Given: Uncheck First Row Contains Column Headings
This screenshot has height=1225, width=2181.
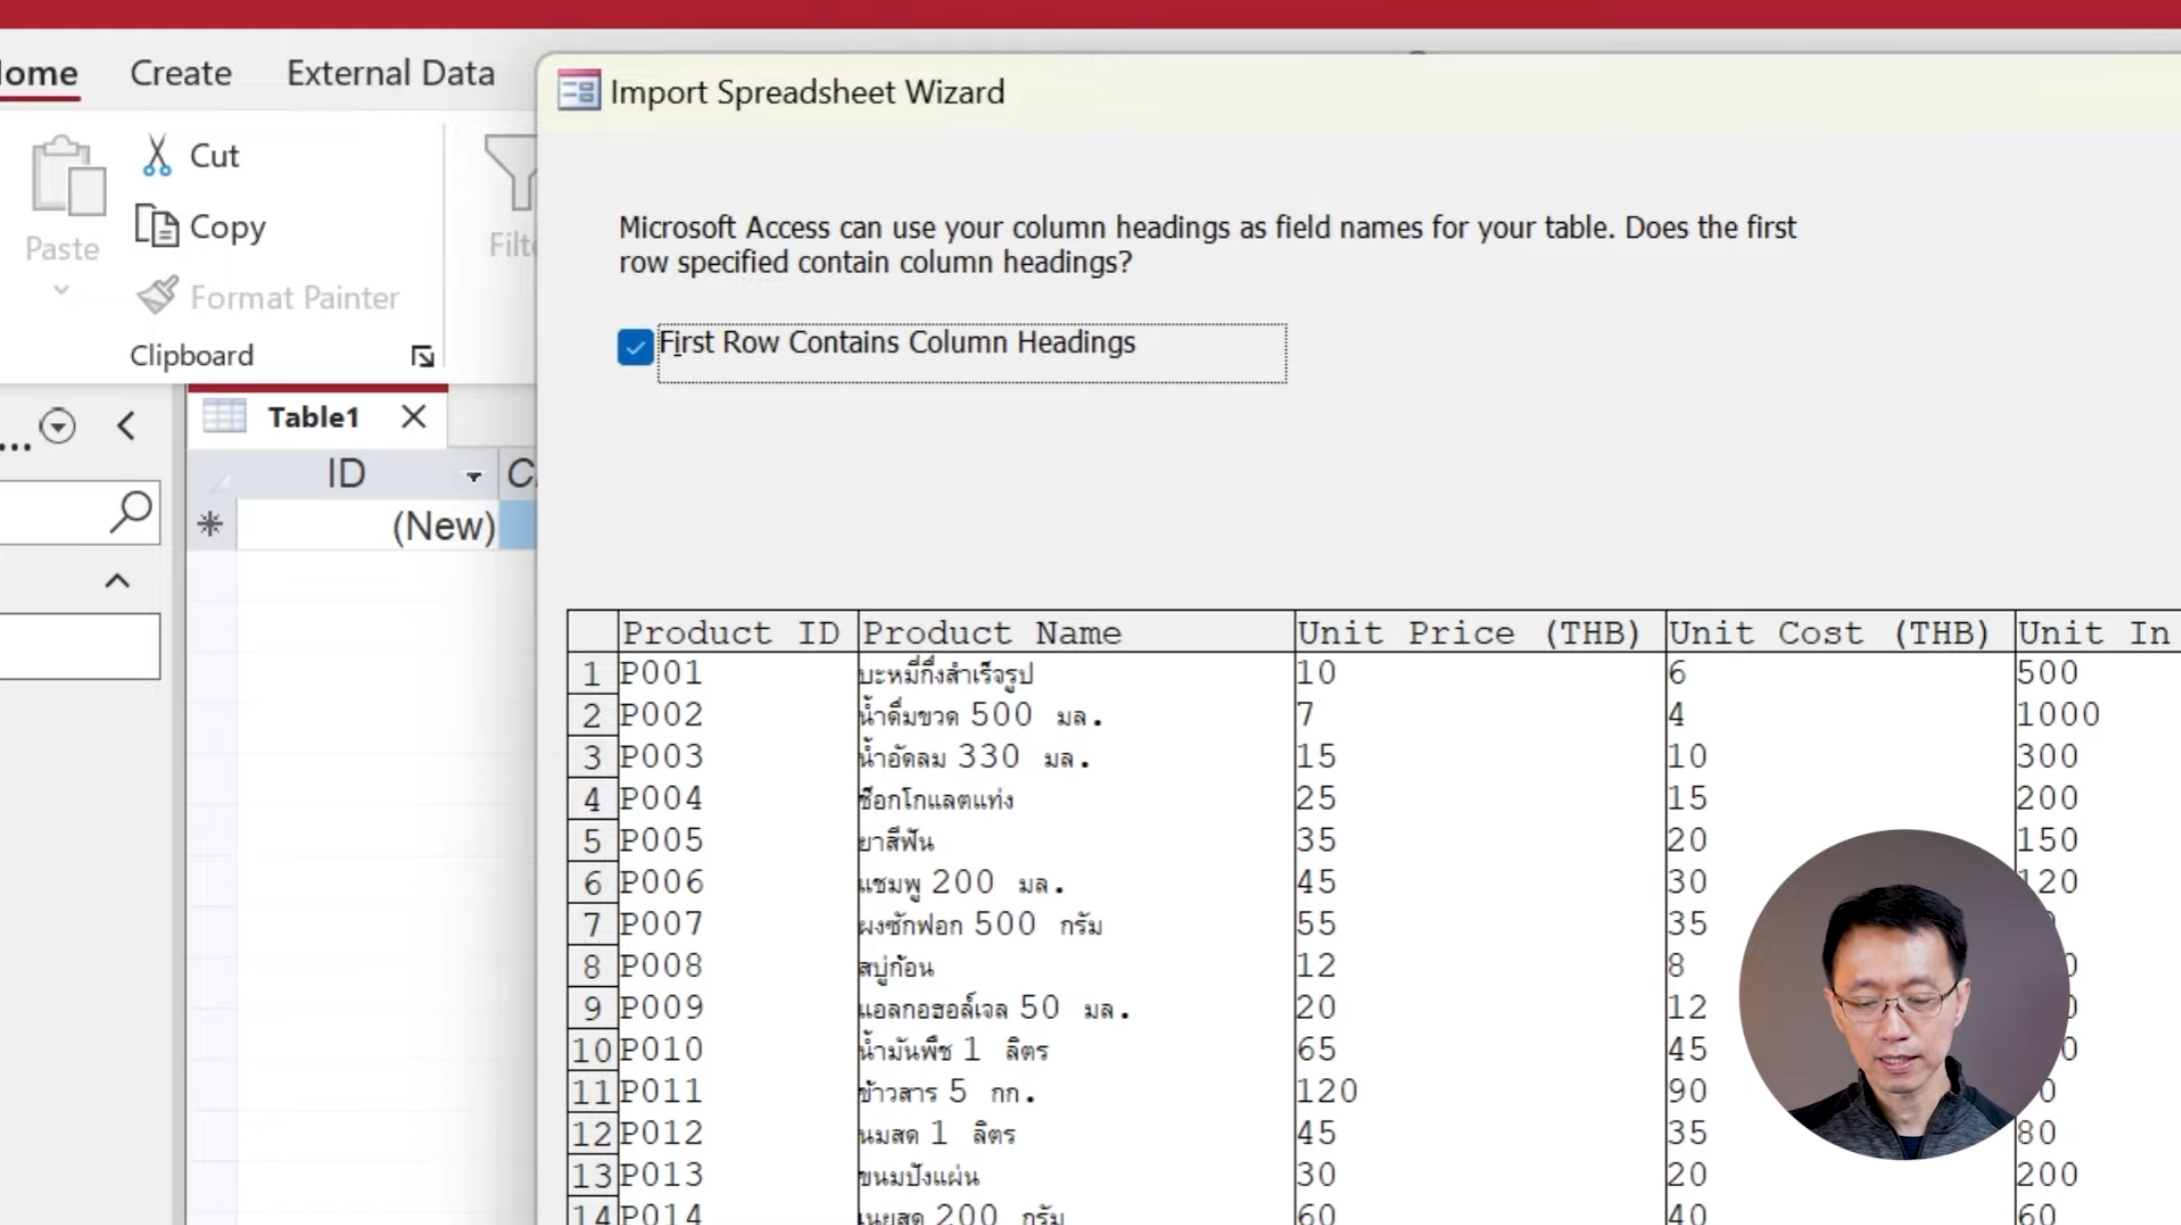Looking at the screenshot, I should click(634, 346).
